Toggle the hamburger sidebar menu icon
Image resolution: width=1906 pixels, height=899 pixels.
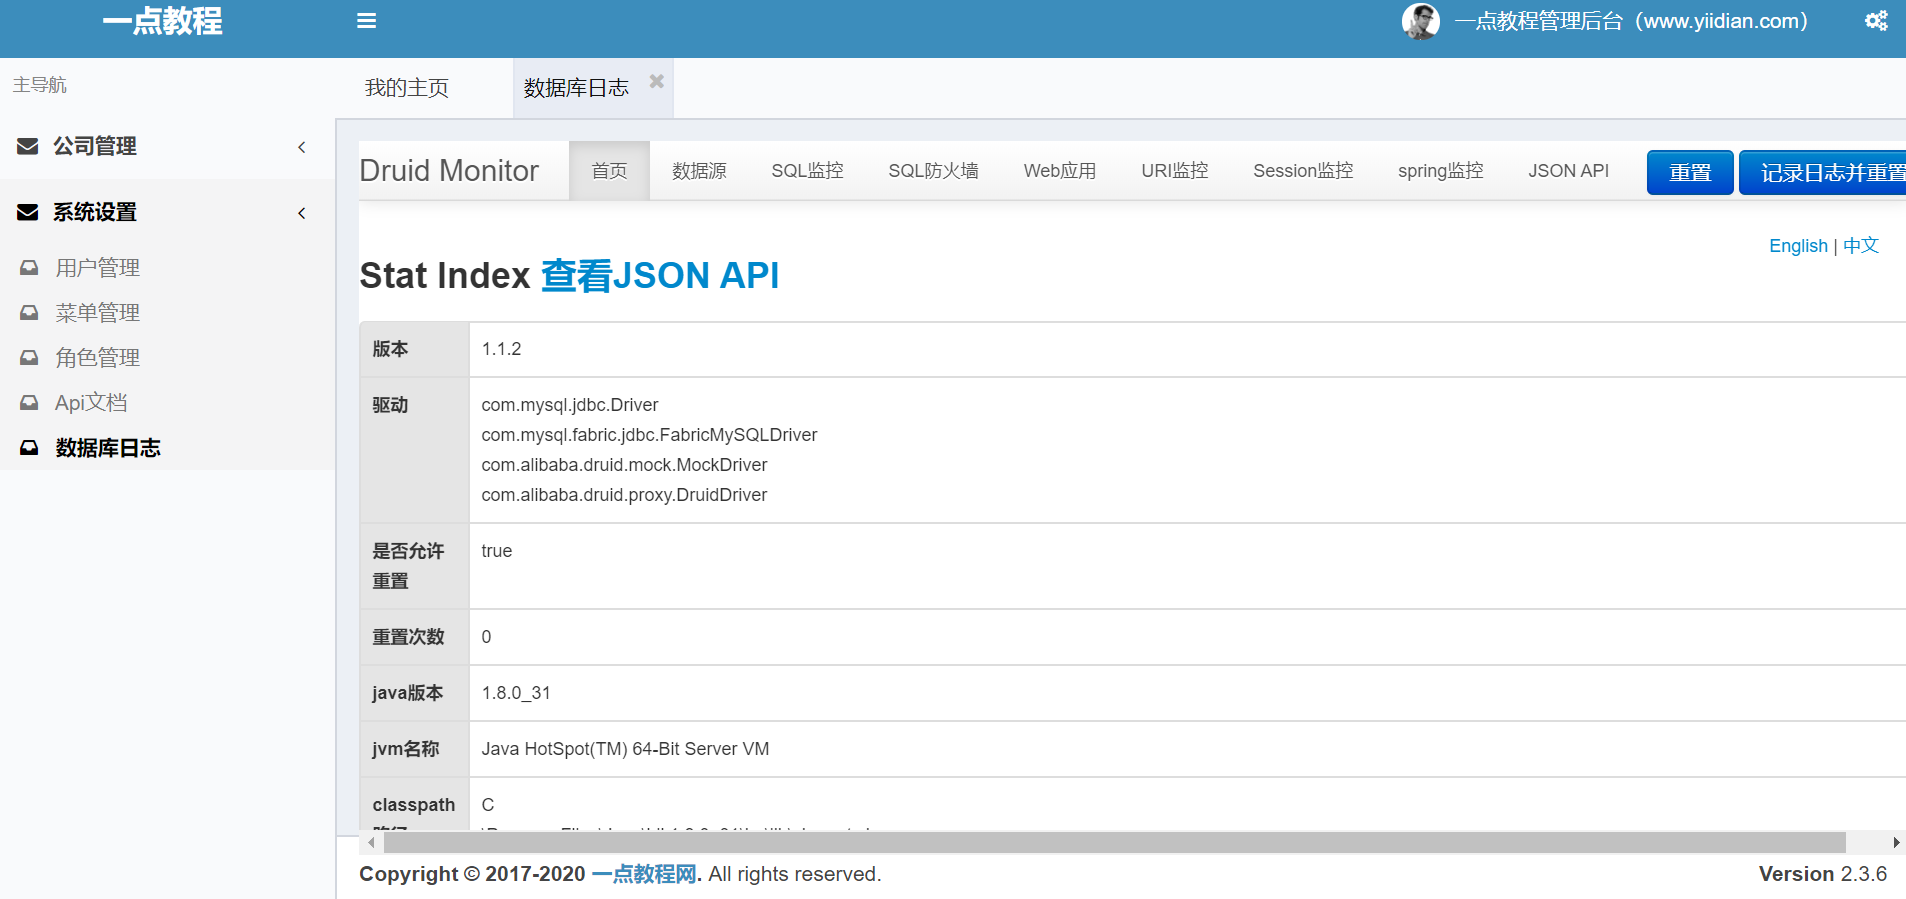click(366, 21)
